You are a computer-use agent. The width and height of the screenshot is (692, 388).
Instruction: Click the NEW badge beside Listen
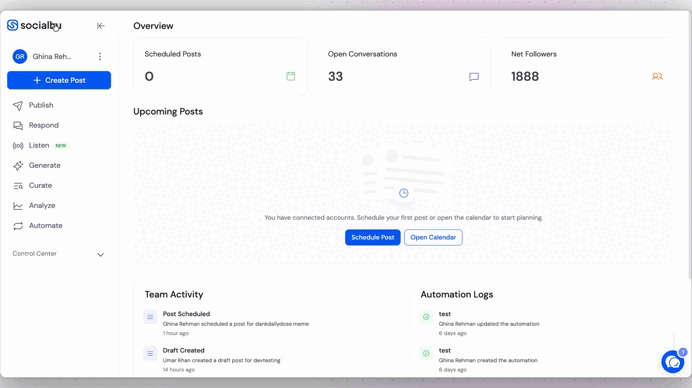[61, 145]
